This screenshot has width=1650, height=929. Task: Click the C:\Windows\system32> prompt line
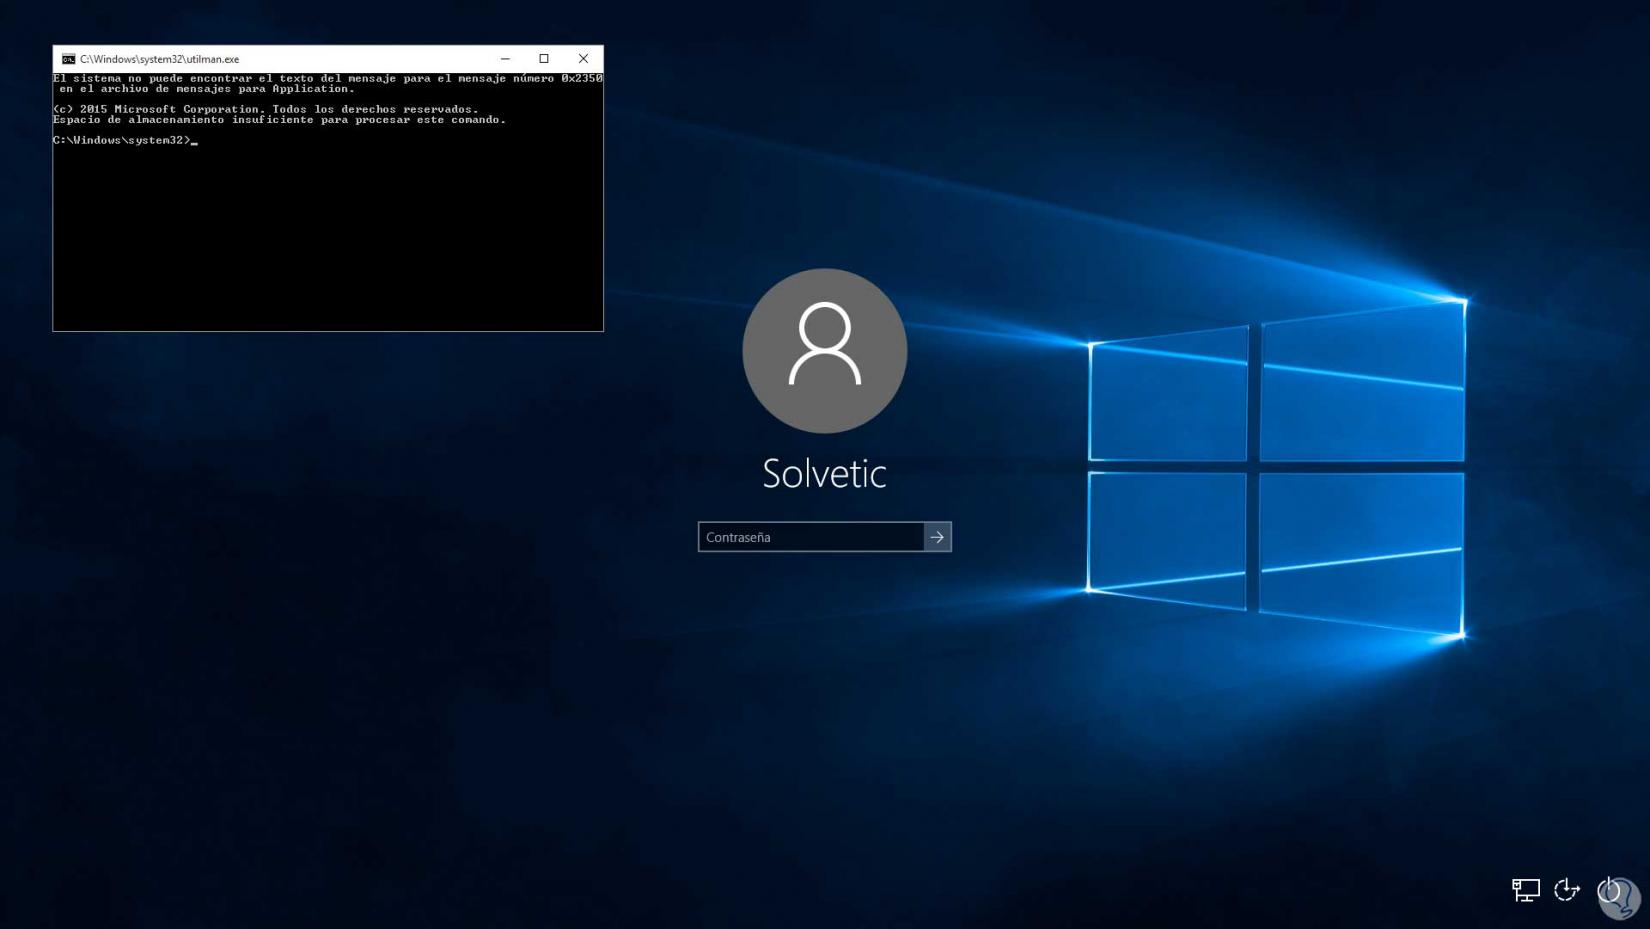[x=125, y=141]
